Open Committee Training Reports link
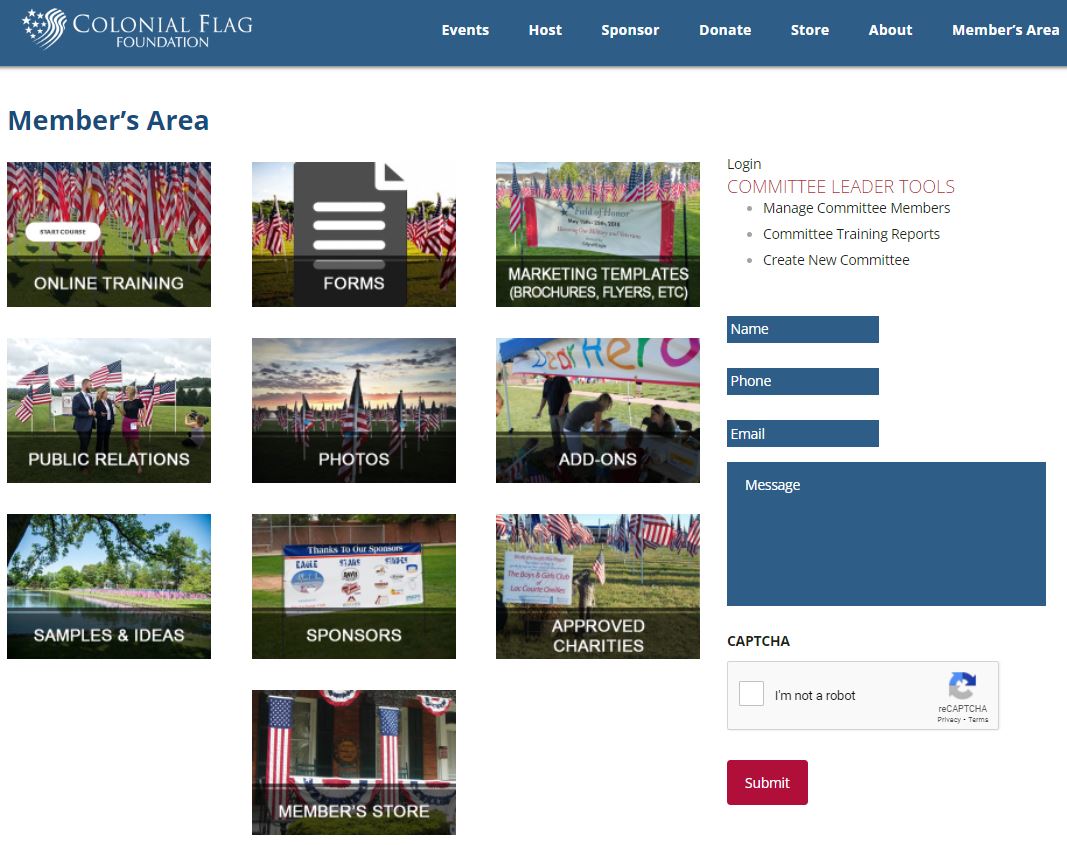This screenshot has width=1067, height=845. point(851,234)
